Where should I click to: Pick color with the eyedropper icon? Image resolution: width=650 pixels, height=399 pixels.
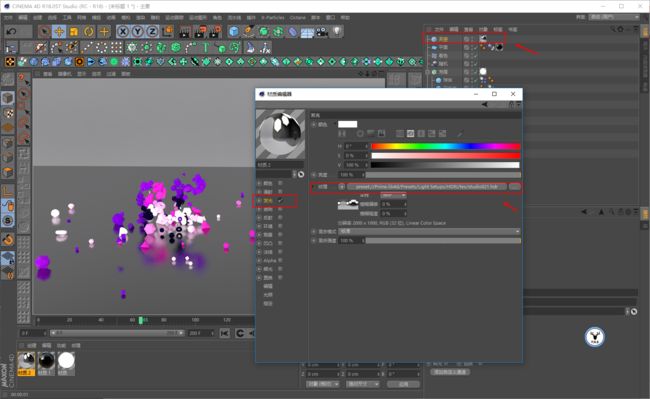point(460,134)
